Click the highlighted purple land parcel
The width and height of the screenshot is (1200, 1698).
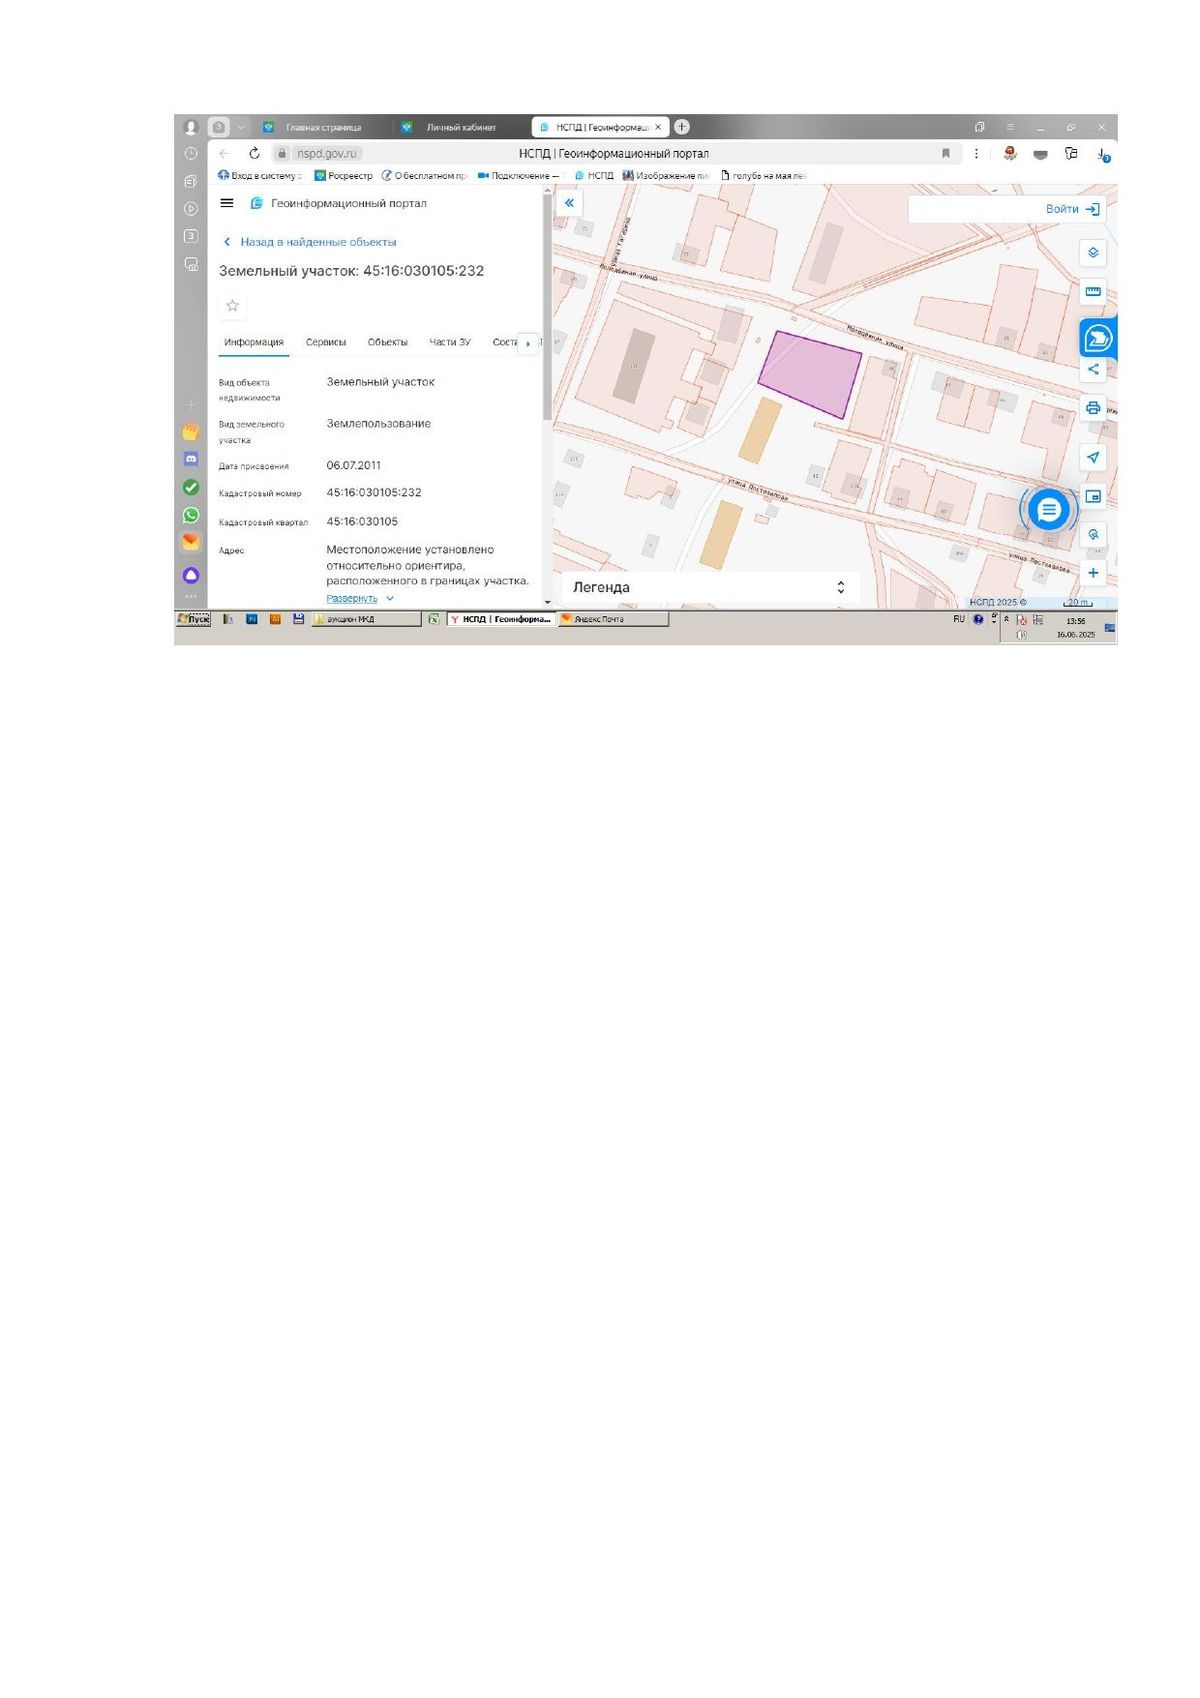[810, 374]
